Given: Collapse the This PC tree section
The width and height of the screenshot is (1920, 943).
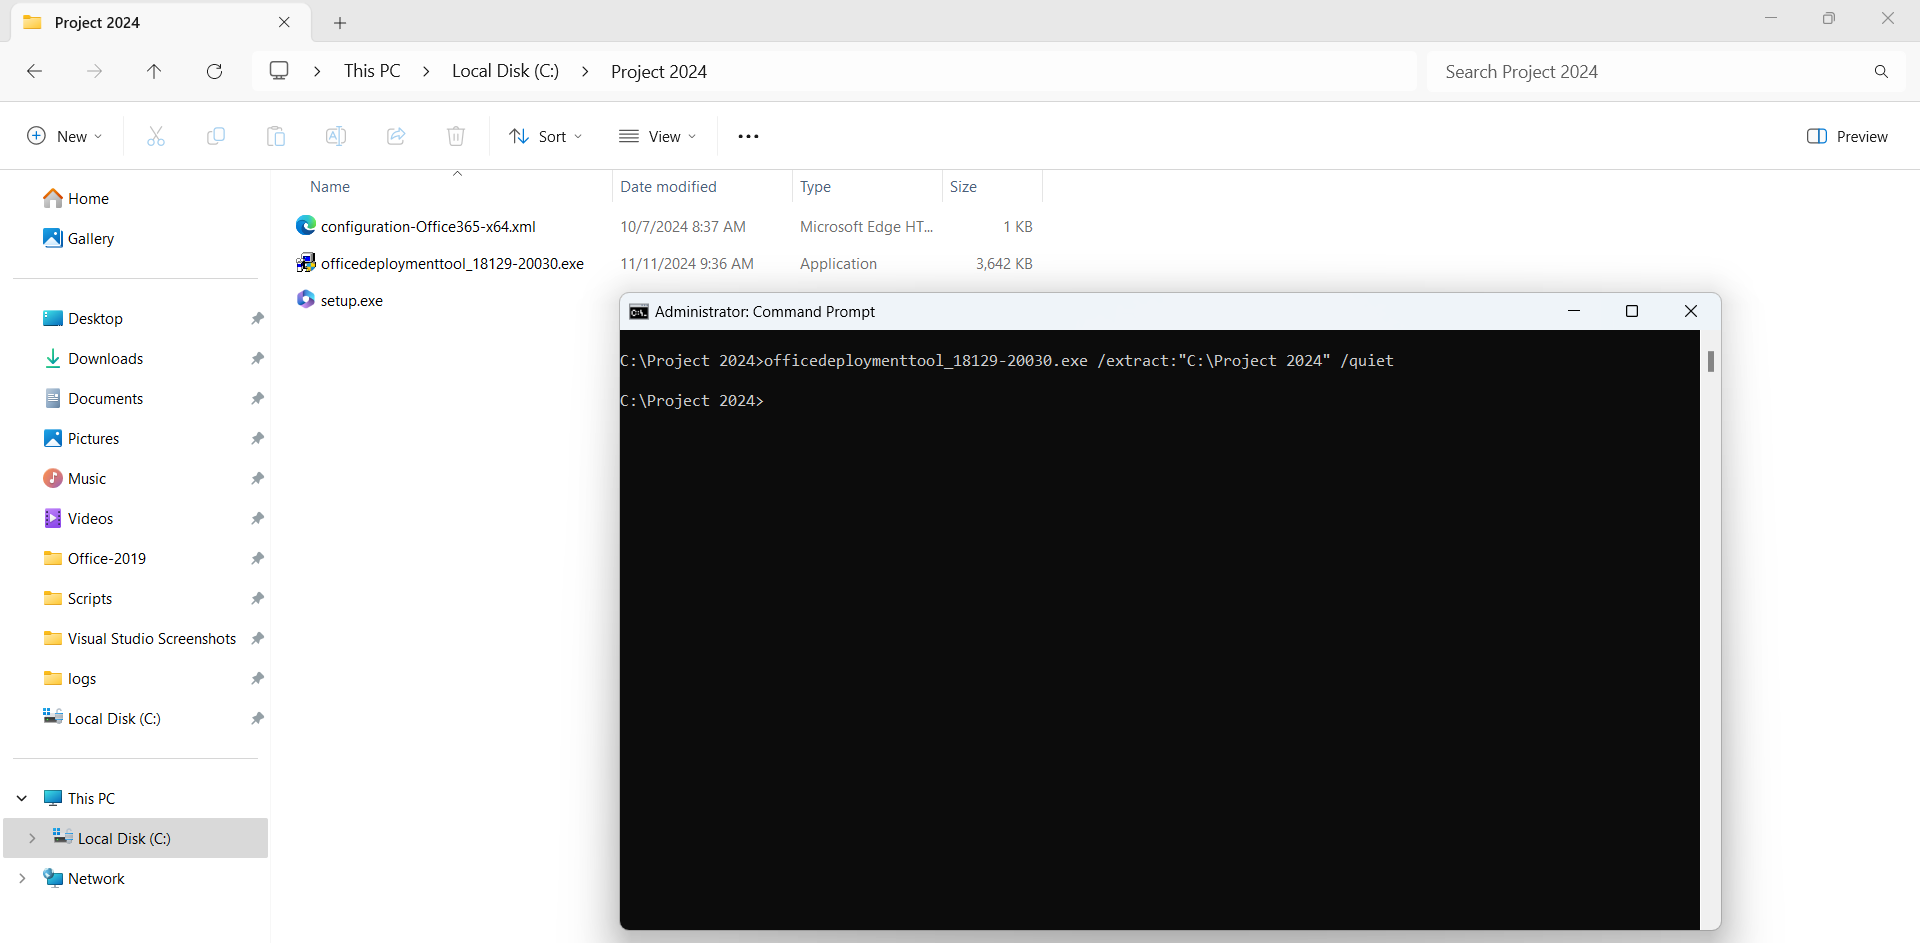Looking at the screenshot, I should (21, 797).
